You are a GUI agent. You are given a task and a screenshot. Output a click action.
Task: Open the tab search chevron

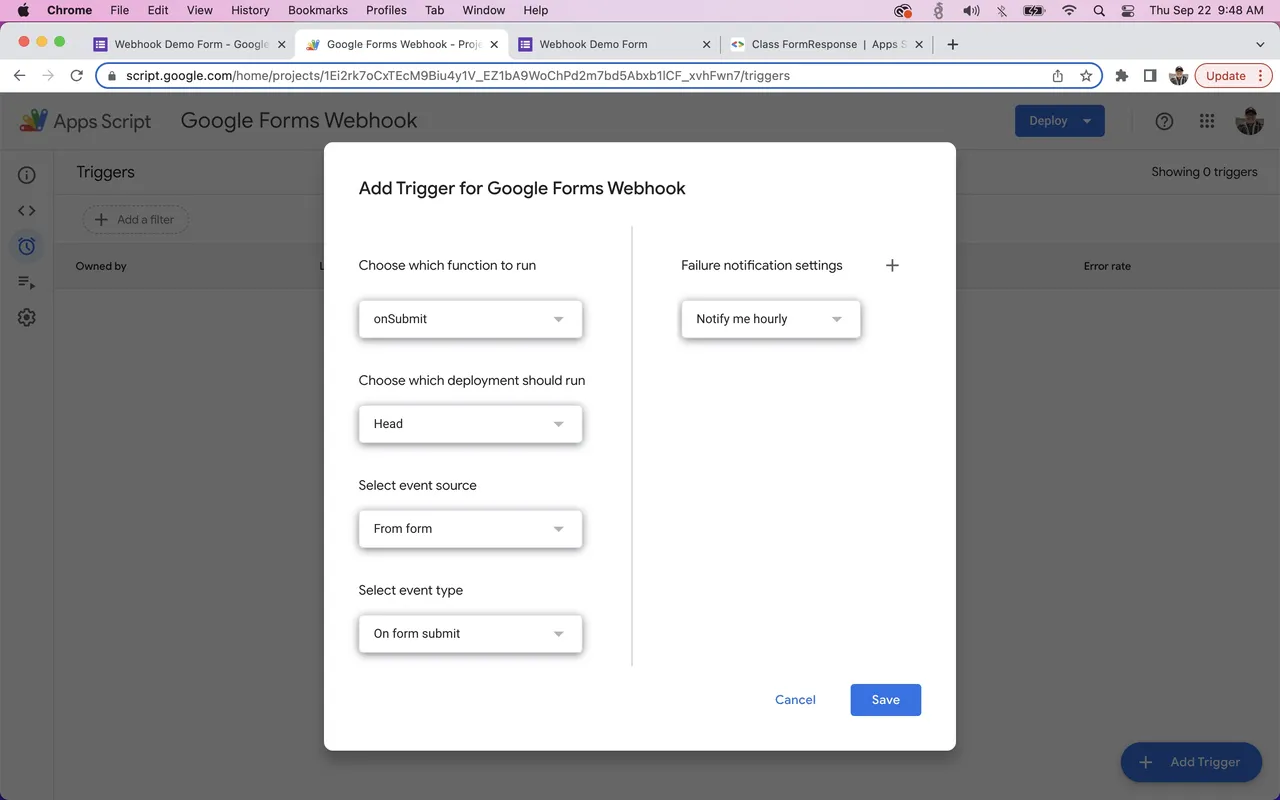coord(1260,44)
